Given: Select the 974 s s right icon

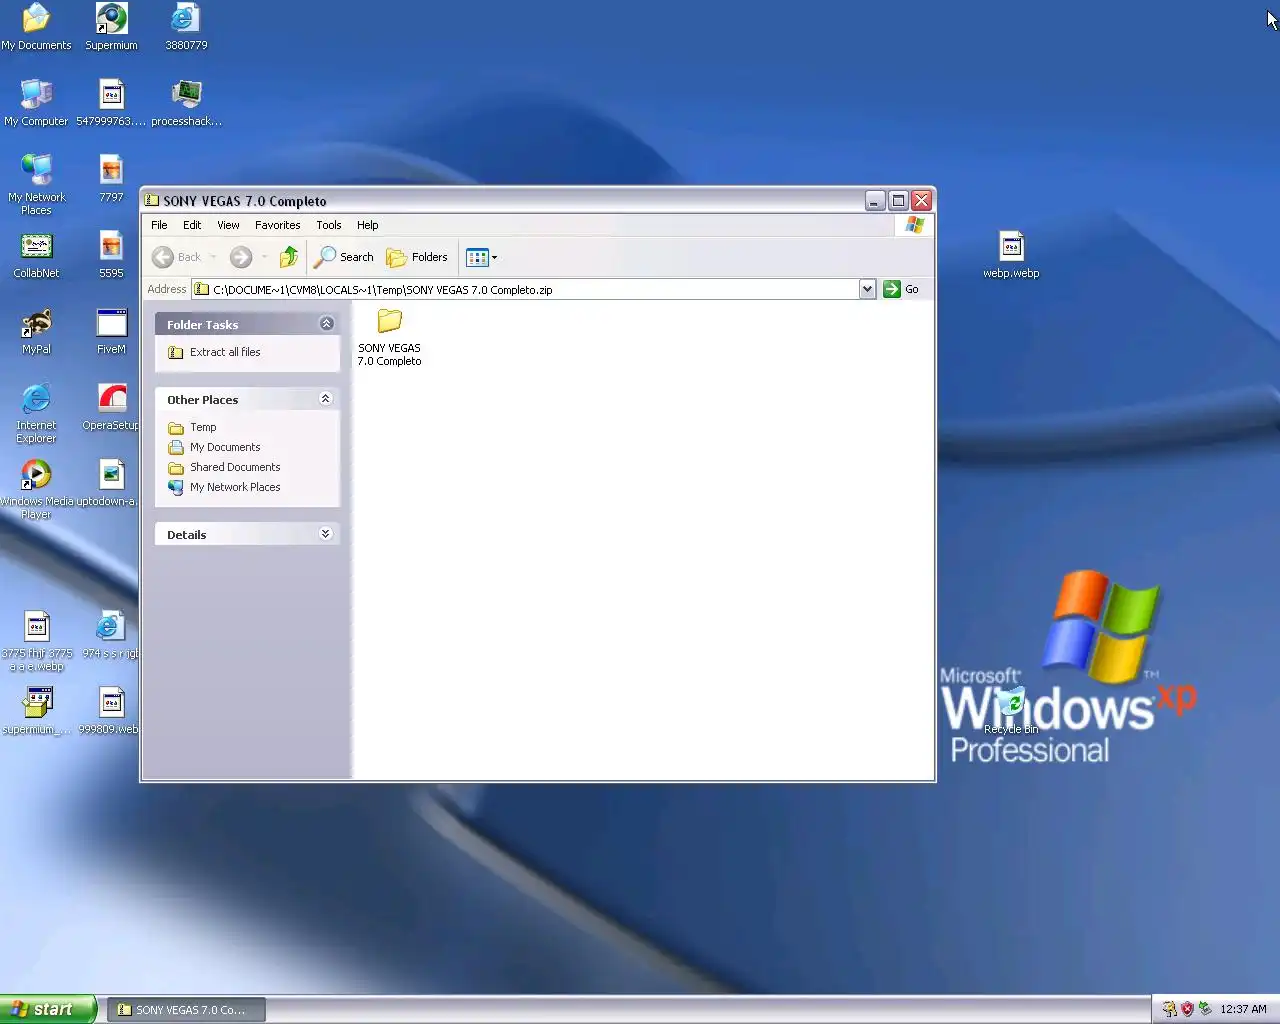Looking at the screenshot, I should click(111, 635).
